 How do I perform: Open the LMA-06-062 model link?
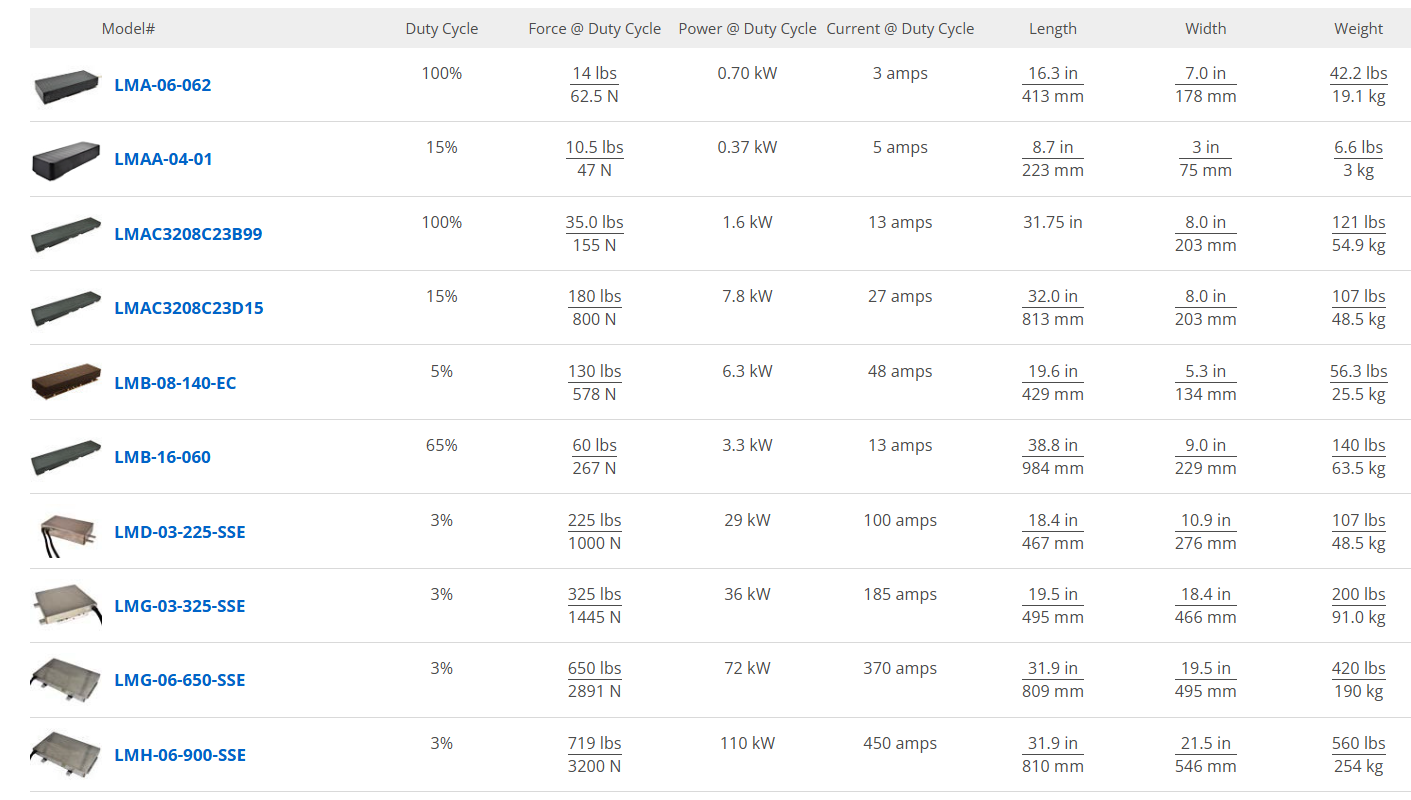(162, 85)
